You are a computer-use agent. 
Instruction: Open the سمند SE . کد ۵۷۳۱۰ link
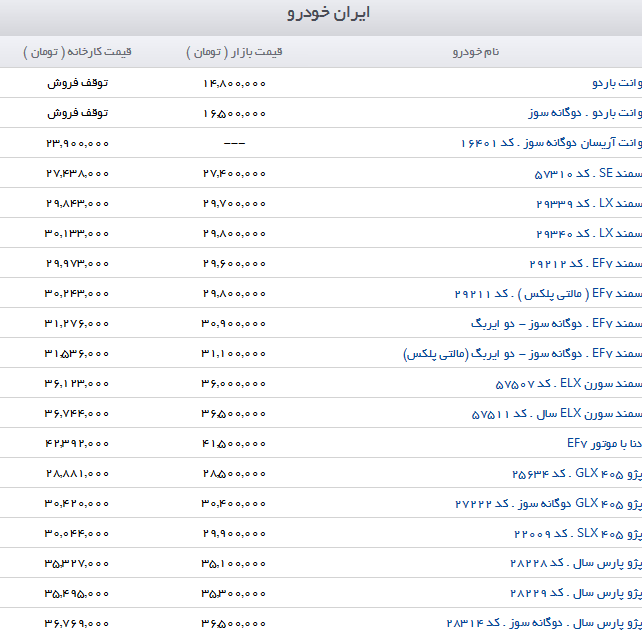coord(588,173)
